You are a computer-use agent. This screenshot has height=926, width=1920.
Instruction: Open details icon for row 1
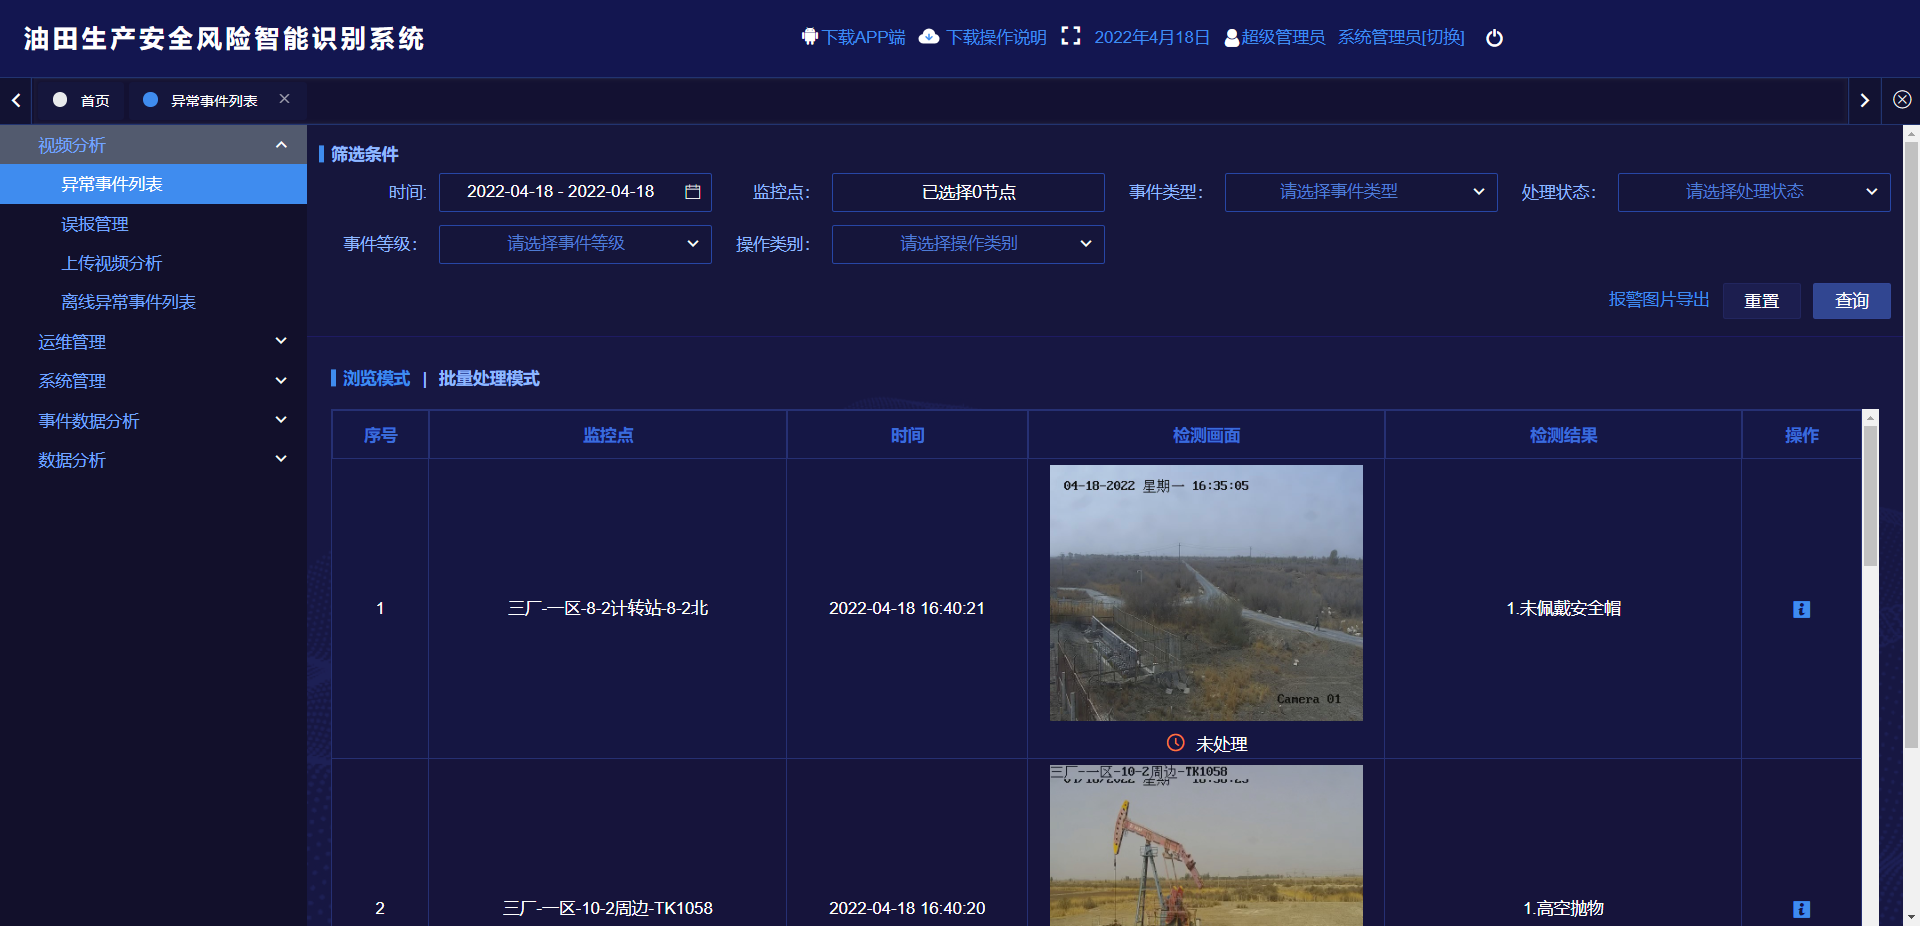click(x=1801, y=609)
